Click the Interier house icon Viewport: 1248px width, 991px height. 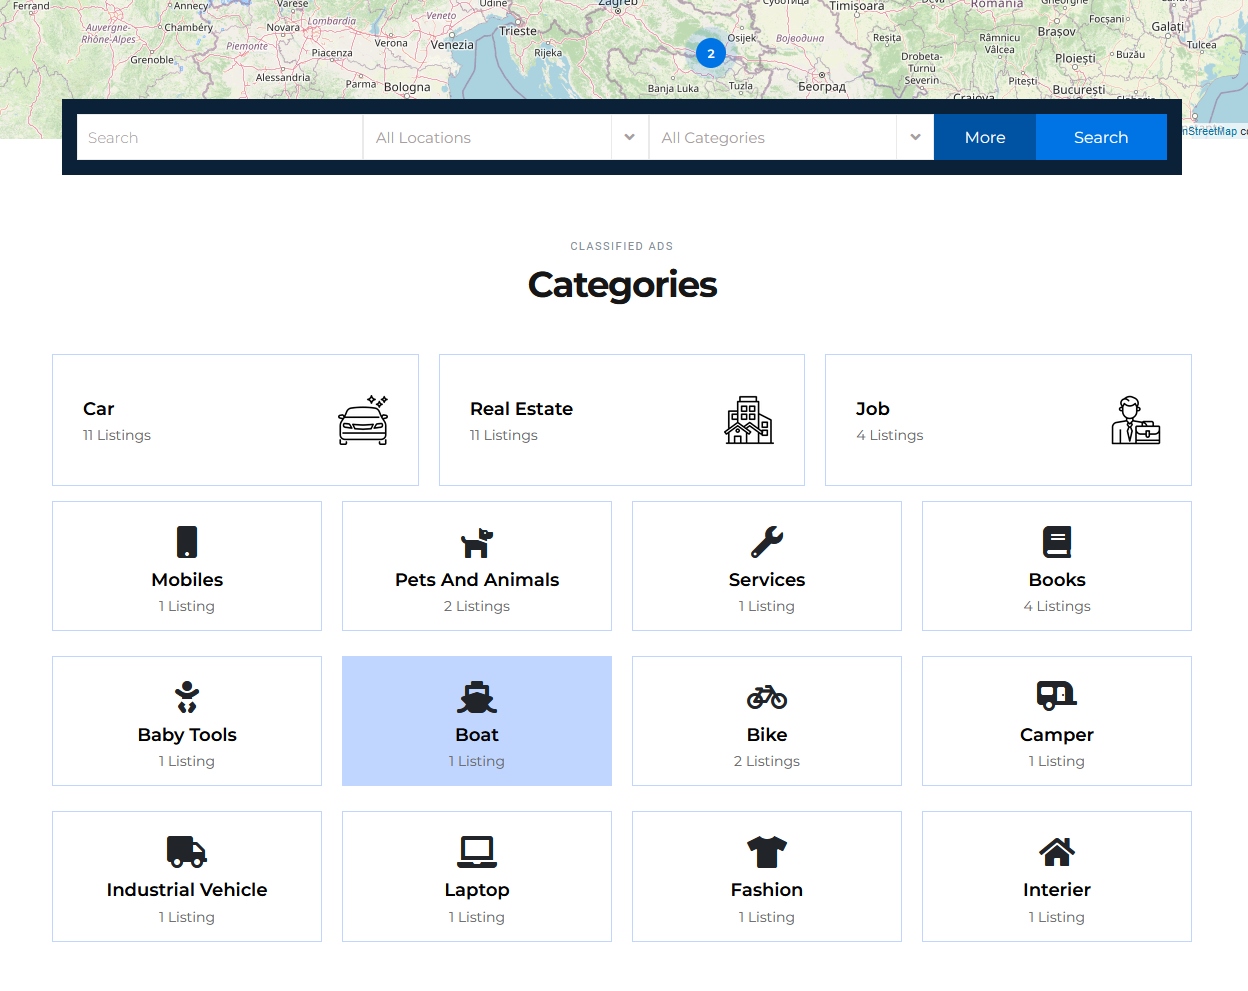pos(1057,852)
